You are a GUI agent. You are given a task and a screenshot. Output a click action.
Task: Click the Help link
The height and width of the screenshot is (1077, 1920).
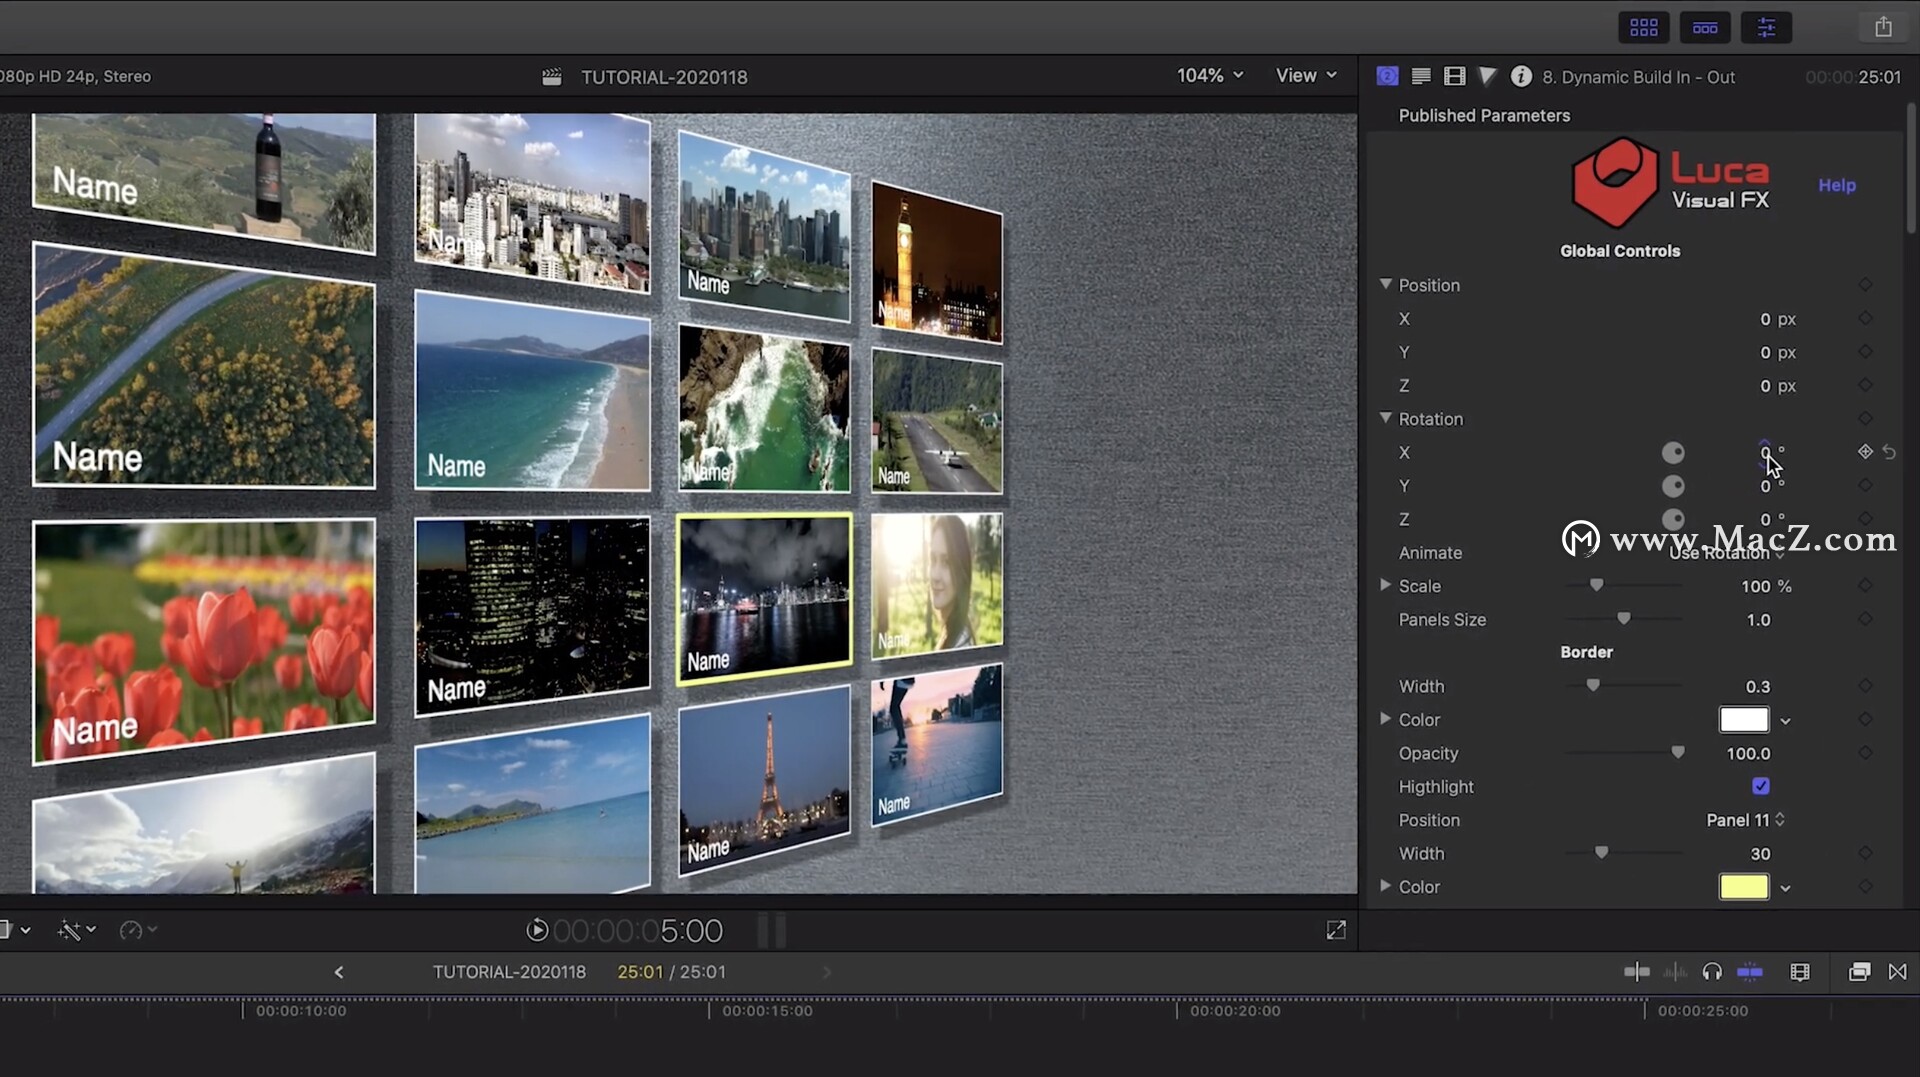(x=1836, y=185)
